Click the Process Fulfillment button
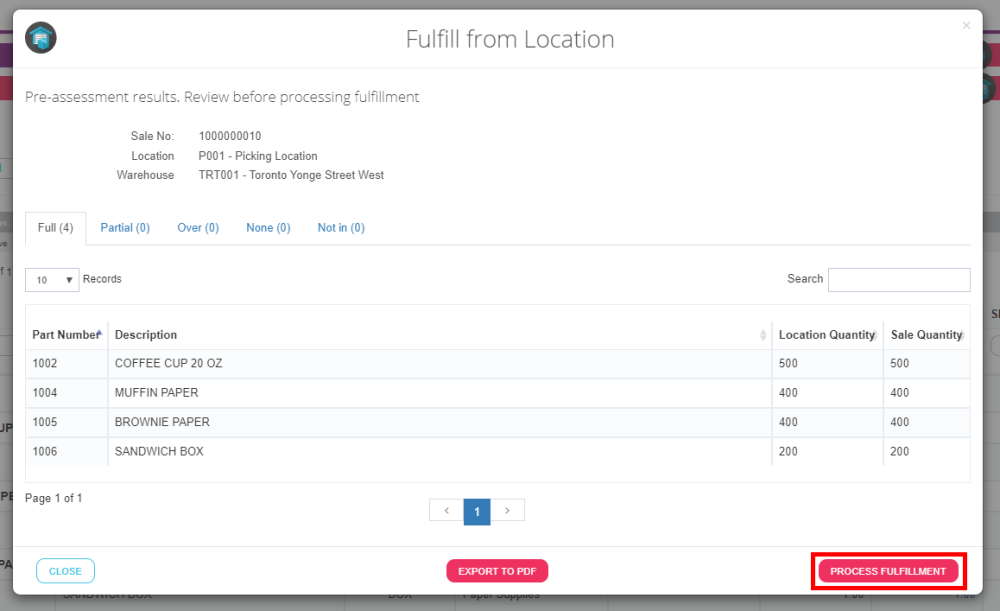The image size is (1000, 611). point(888,571)
